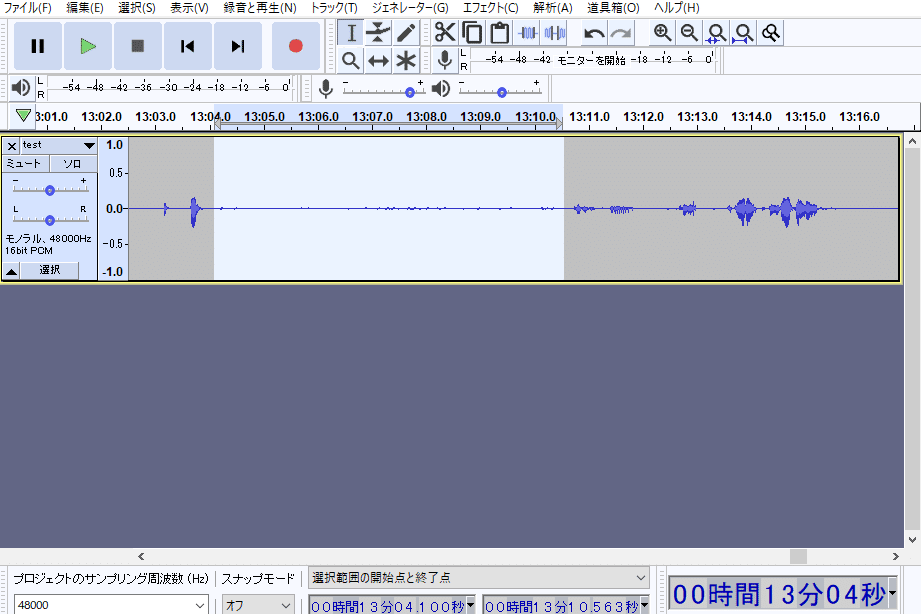The image size is (921, 614).
Task: Select the Zoom (magnifier) tool
Action: click(351, 61)
